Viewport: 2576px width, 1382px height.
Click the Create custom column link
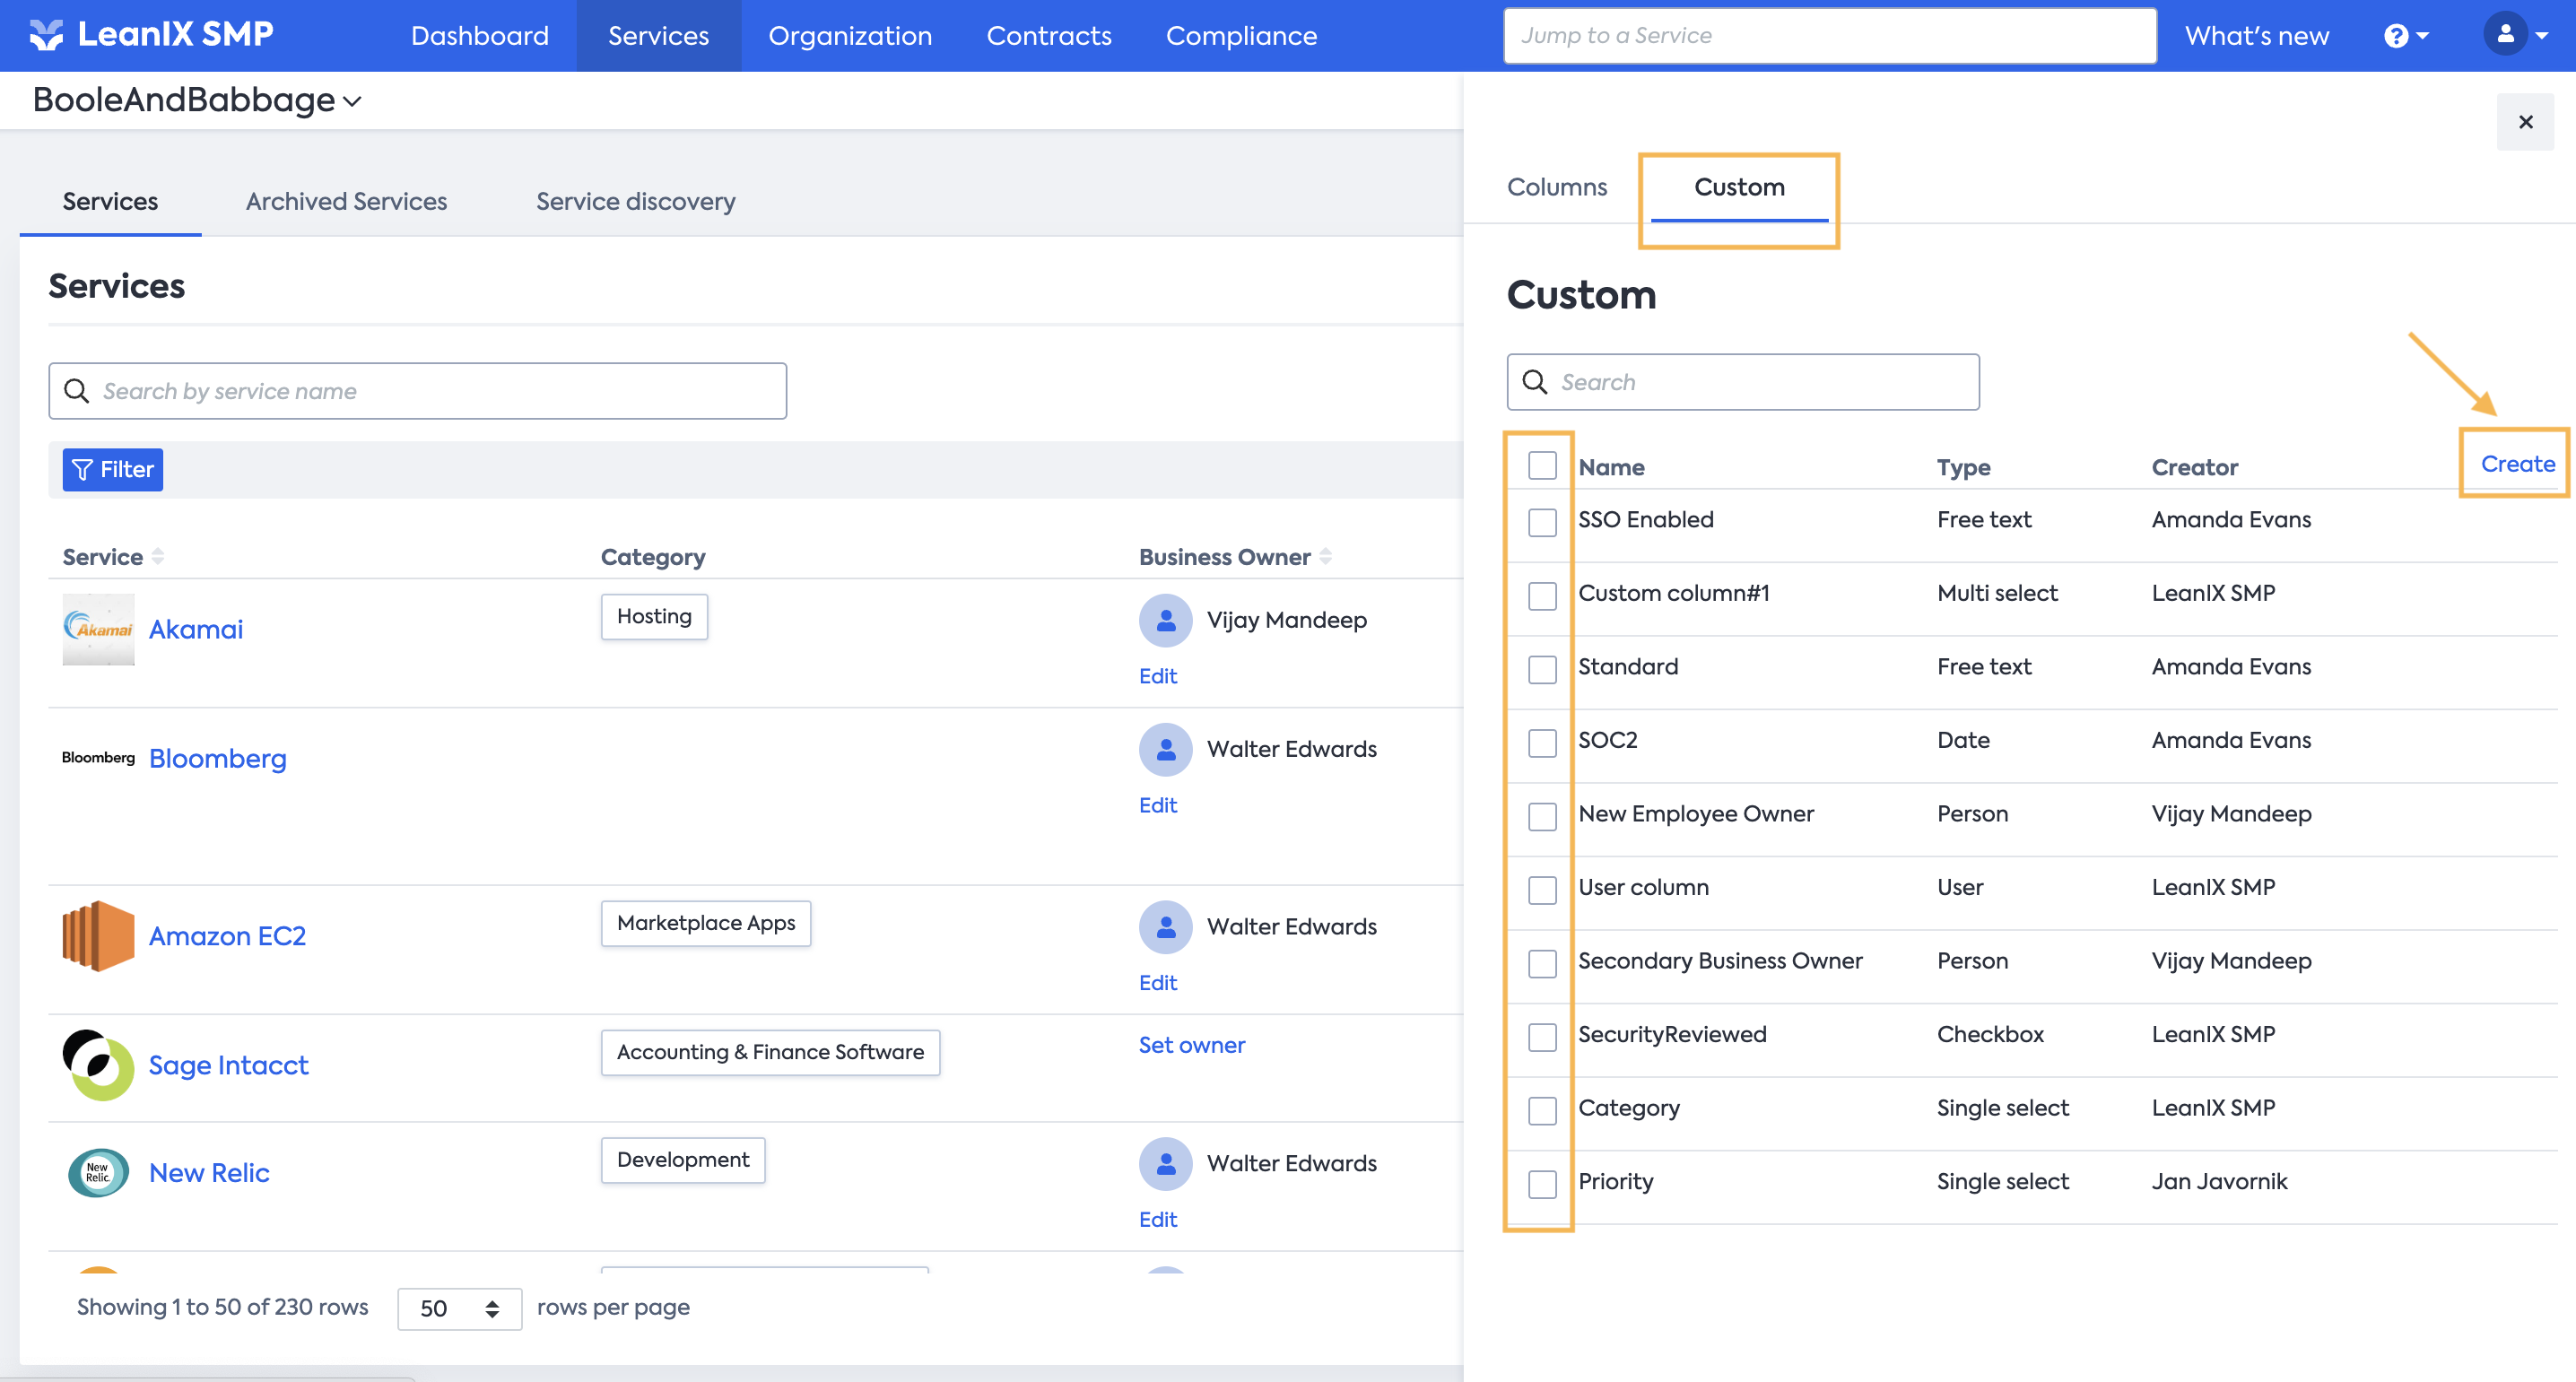[2516, 464]
